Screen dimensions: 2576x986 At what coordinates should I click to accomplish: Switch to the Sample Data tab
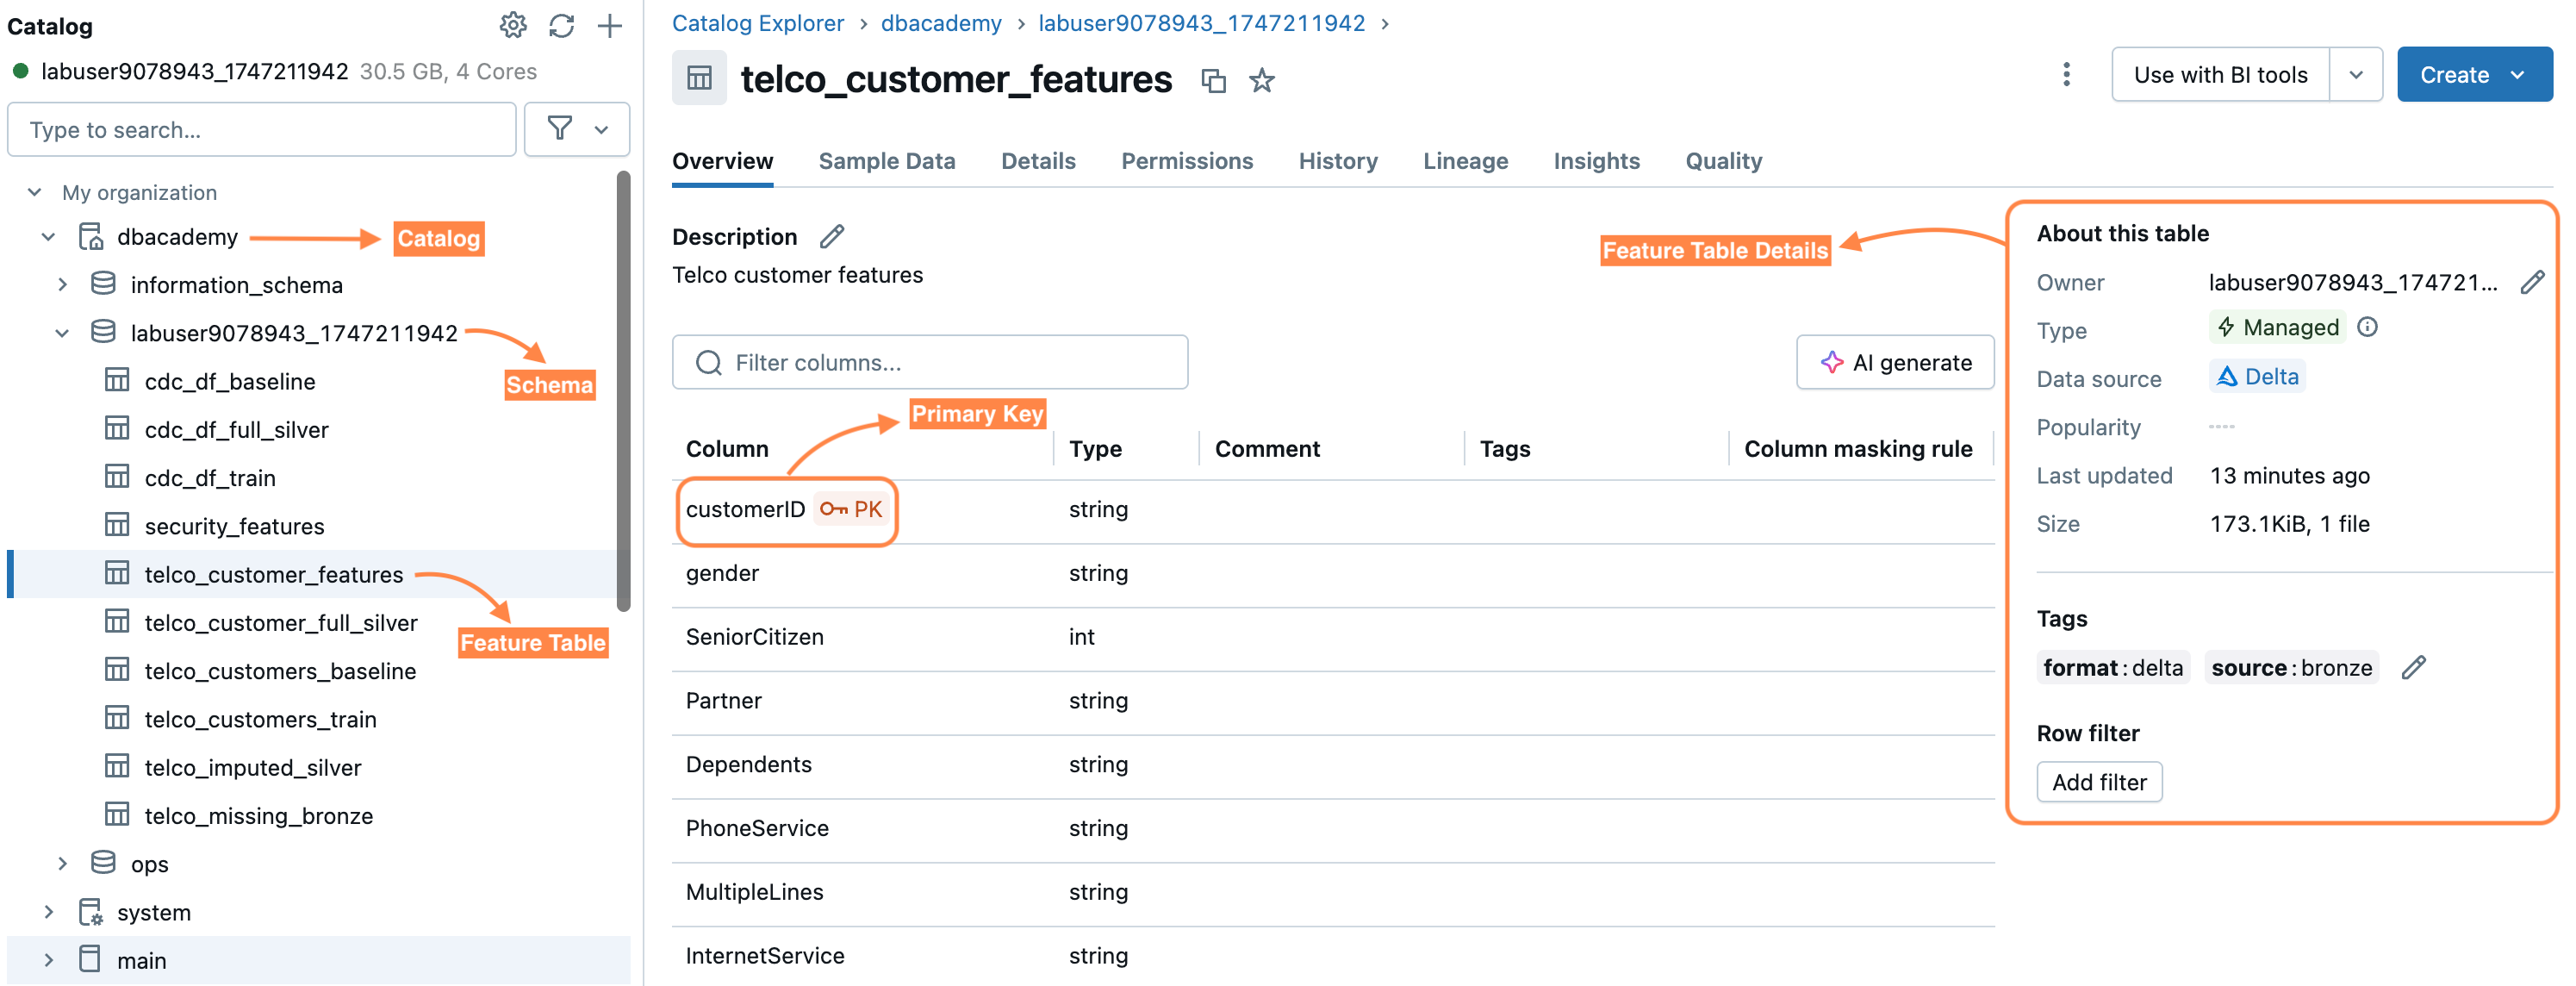pyautogui.click(x=886, y=161)
